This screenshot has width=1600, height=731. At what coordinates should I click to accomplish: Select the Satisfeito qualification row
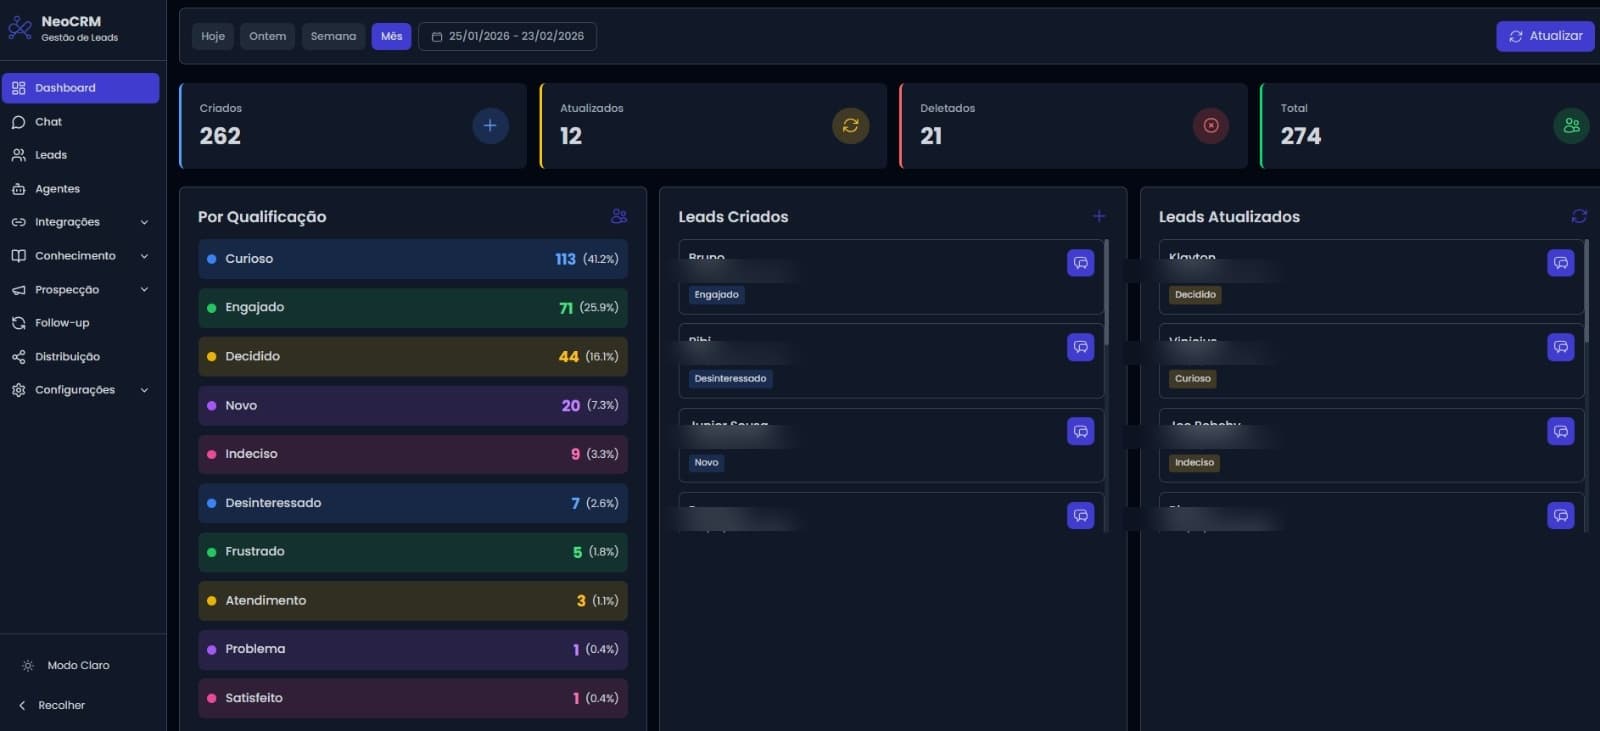413,698
